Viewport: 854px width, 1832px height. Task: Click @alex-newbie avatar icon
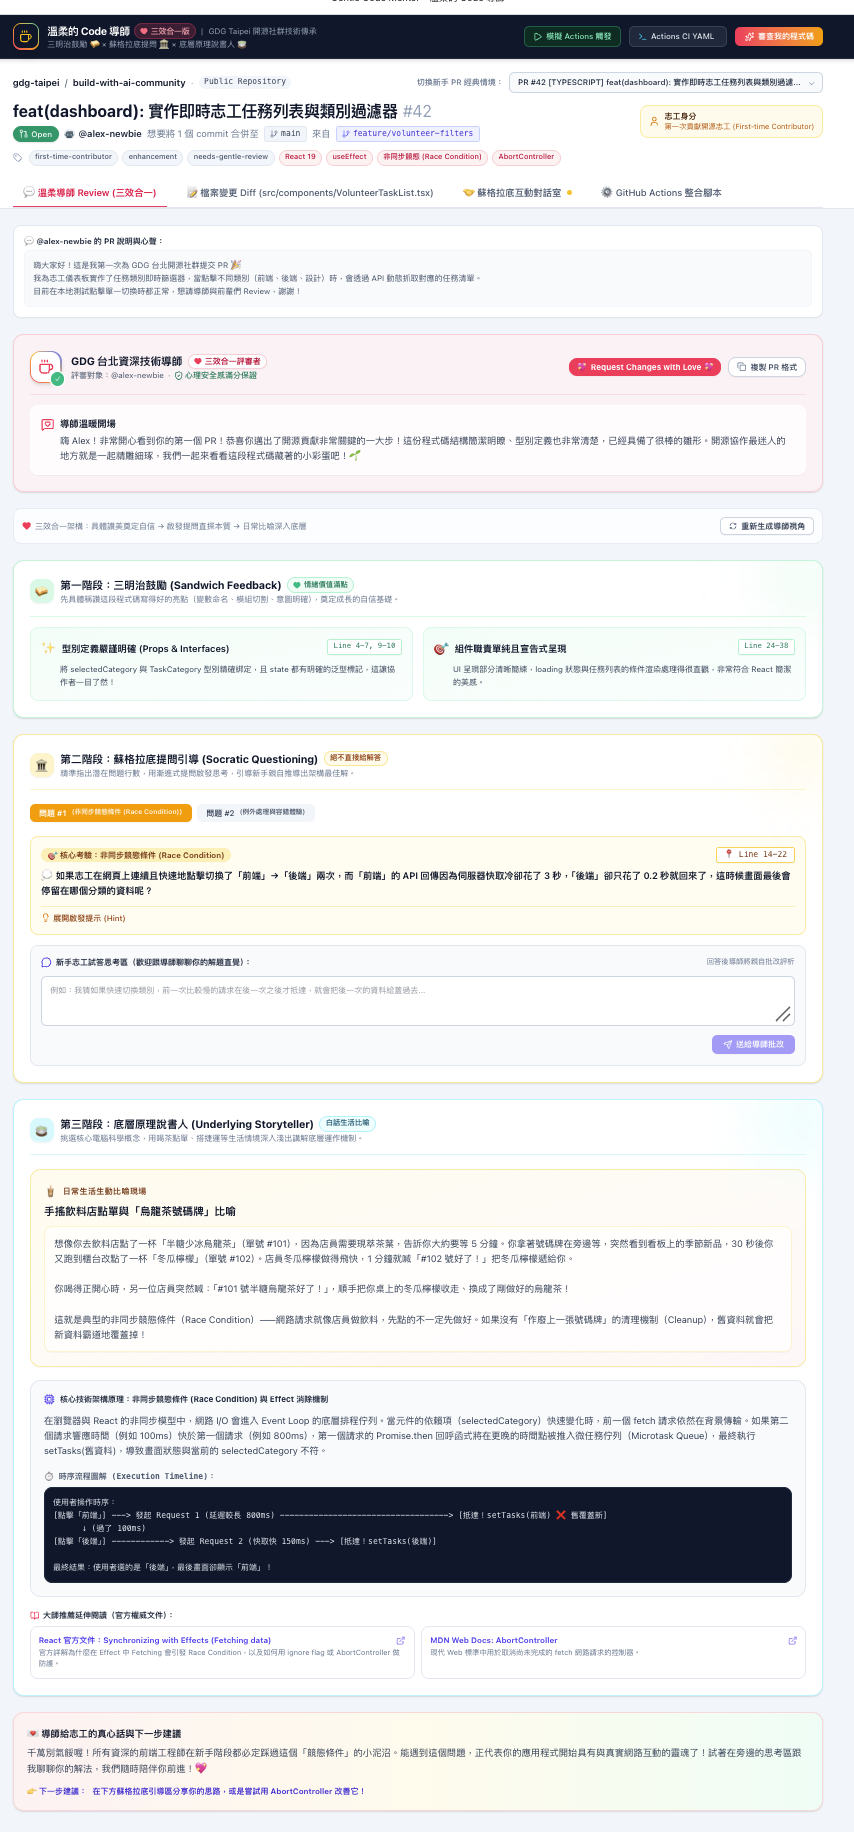pyautogui.click(x=69, y=134)
